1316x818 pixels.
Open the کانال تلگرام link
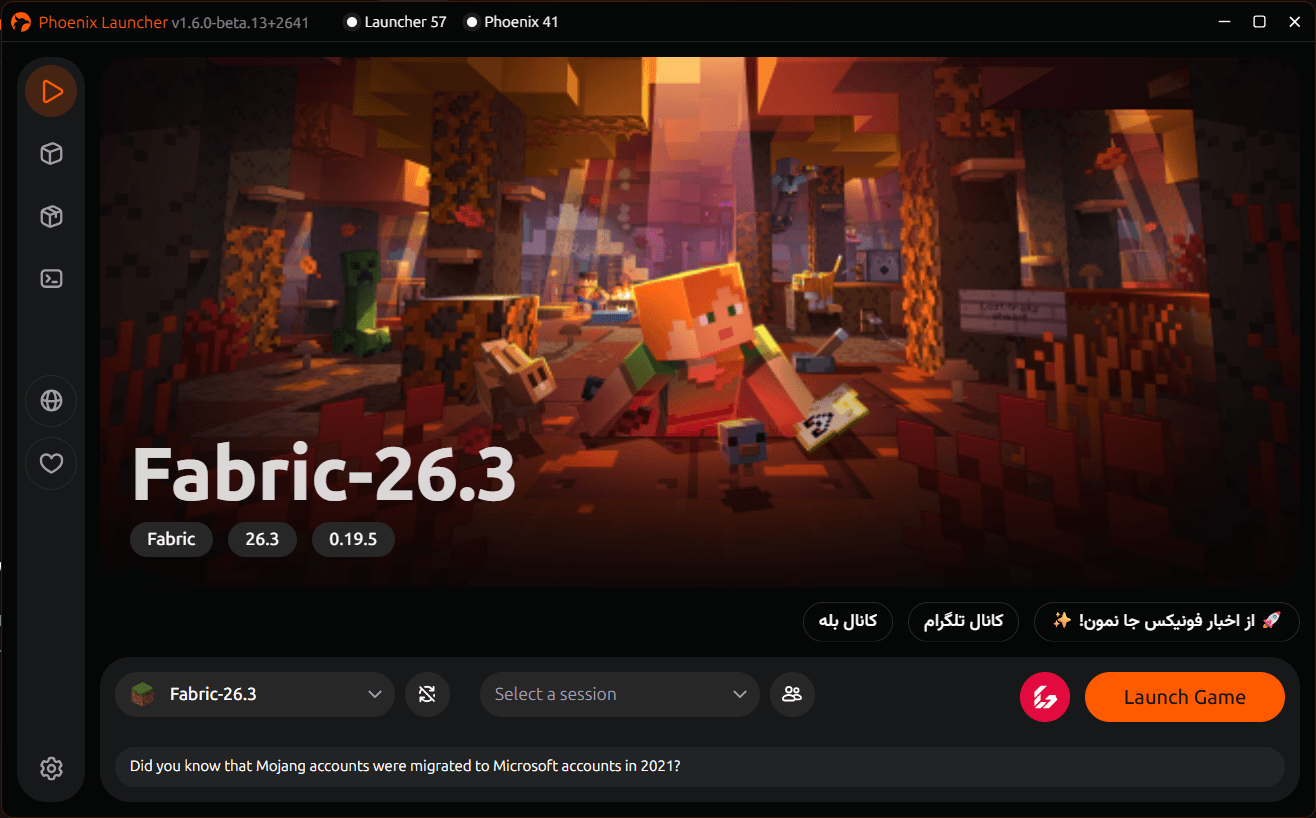(x=963, y=621)
